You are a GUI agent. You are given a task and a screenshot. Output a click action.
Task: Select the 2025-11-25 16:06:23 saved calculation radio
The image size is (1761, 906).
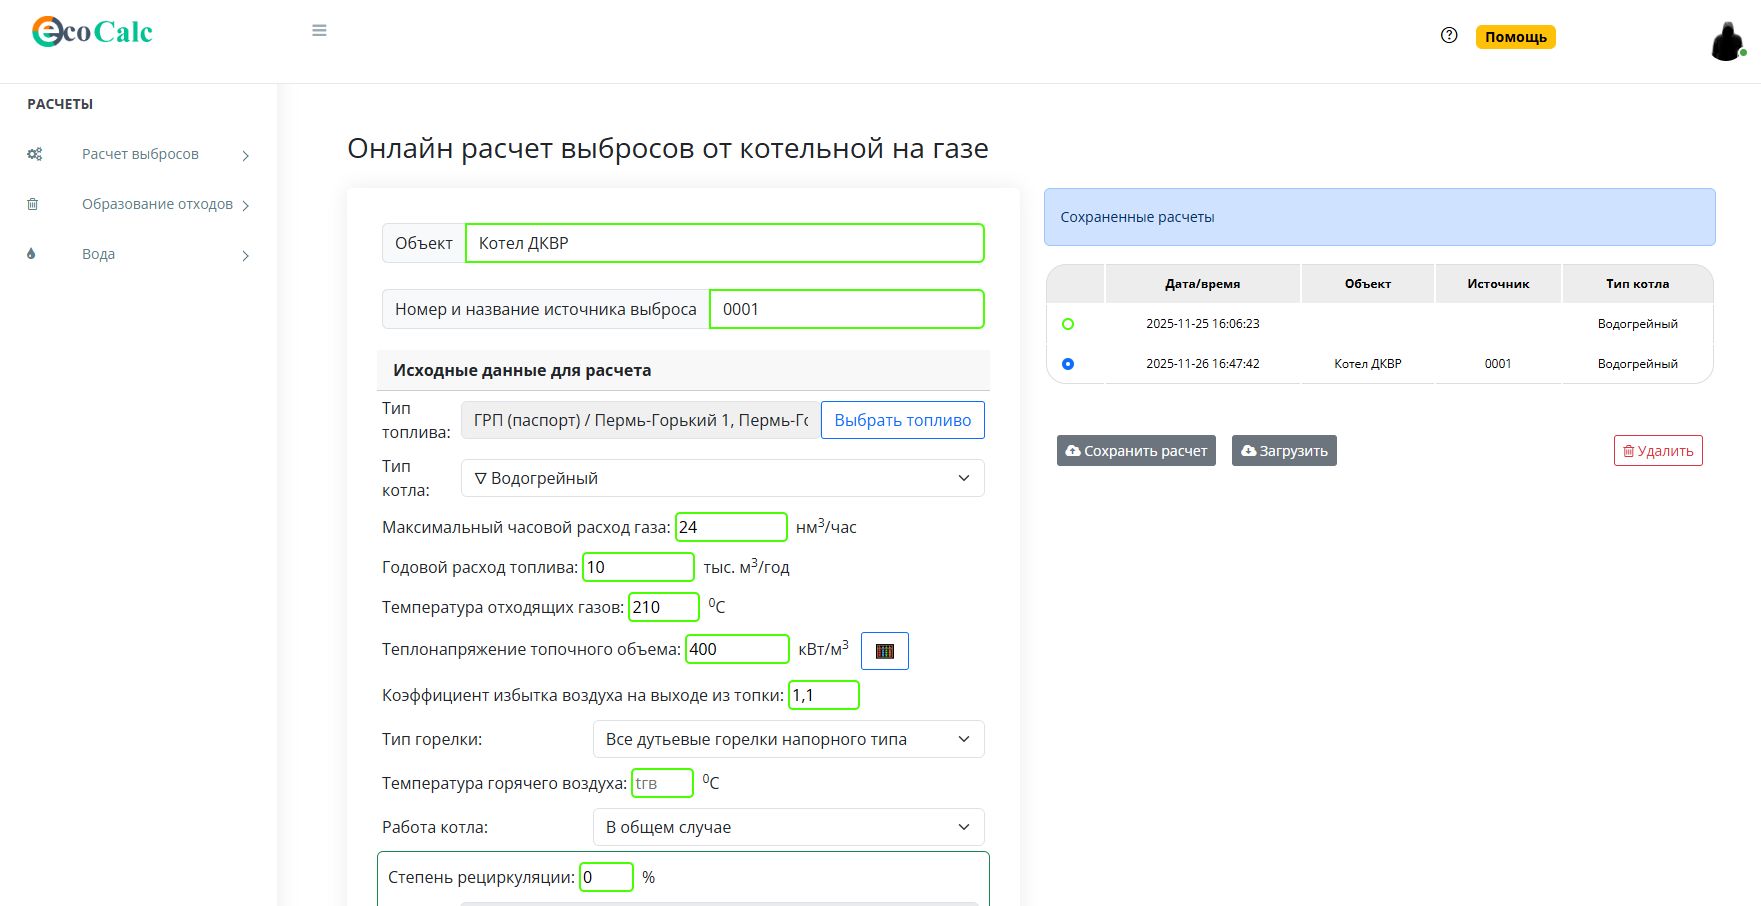pyautogui.click(x=1068, y=324)
